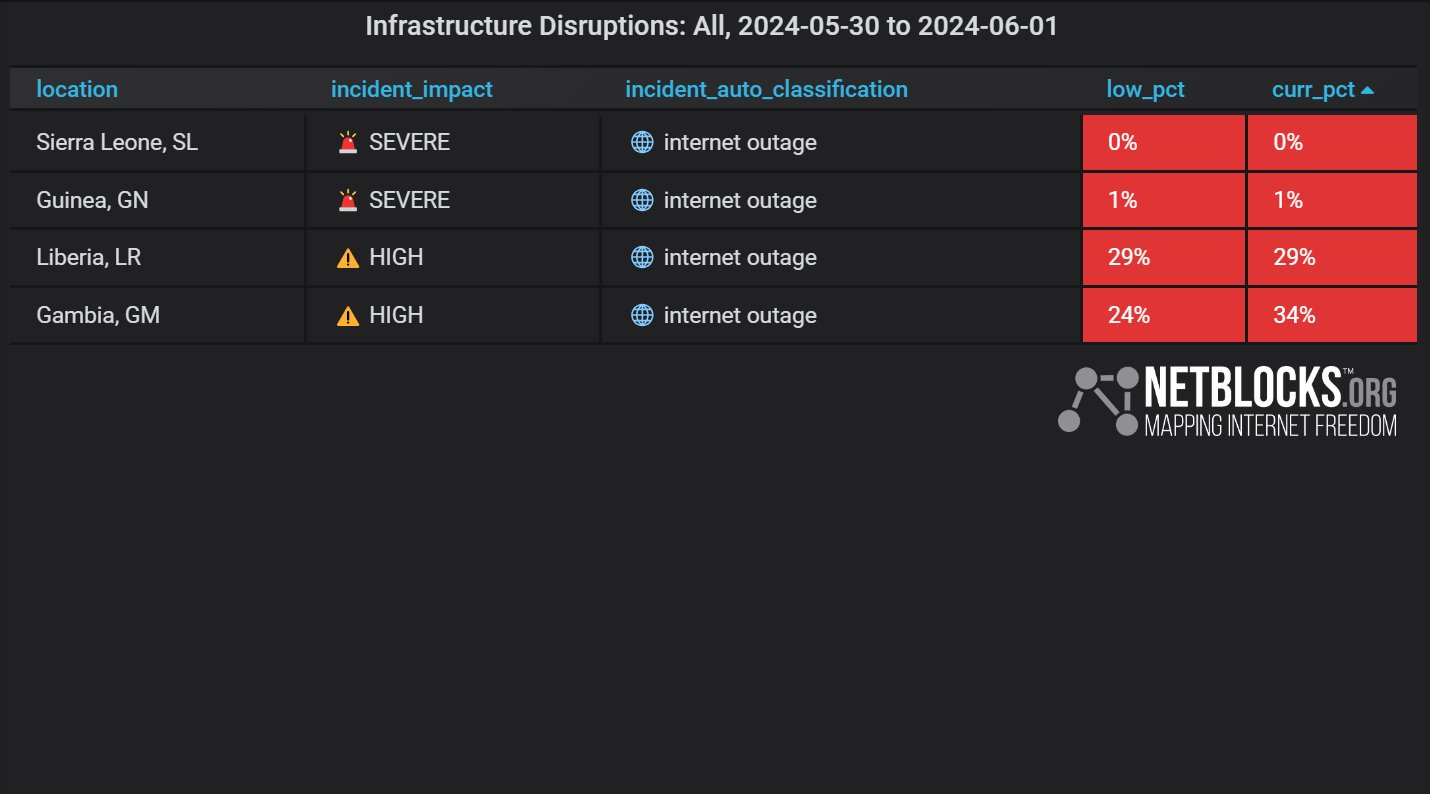Click the panel title Infrastructure Disruptions
This screenshot has height=794, width=1430.
pos(711,26)
